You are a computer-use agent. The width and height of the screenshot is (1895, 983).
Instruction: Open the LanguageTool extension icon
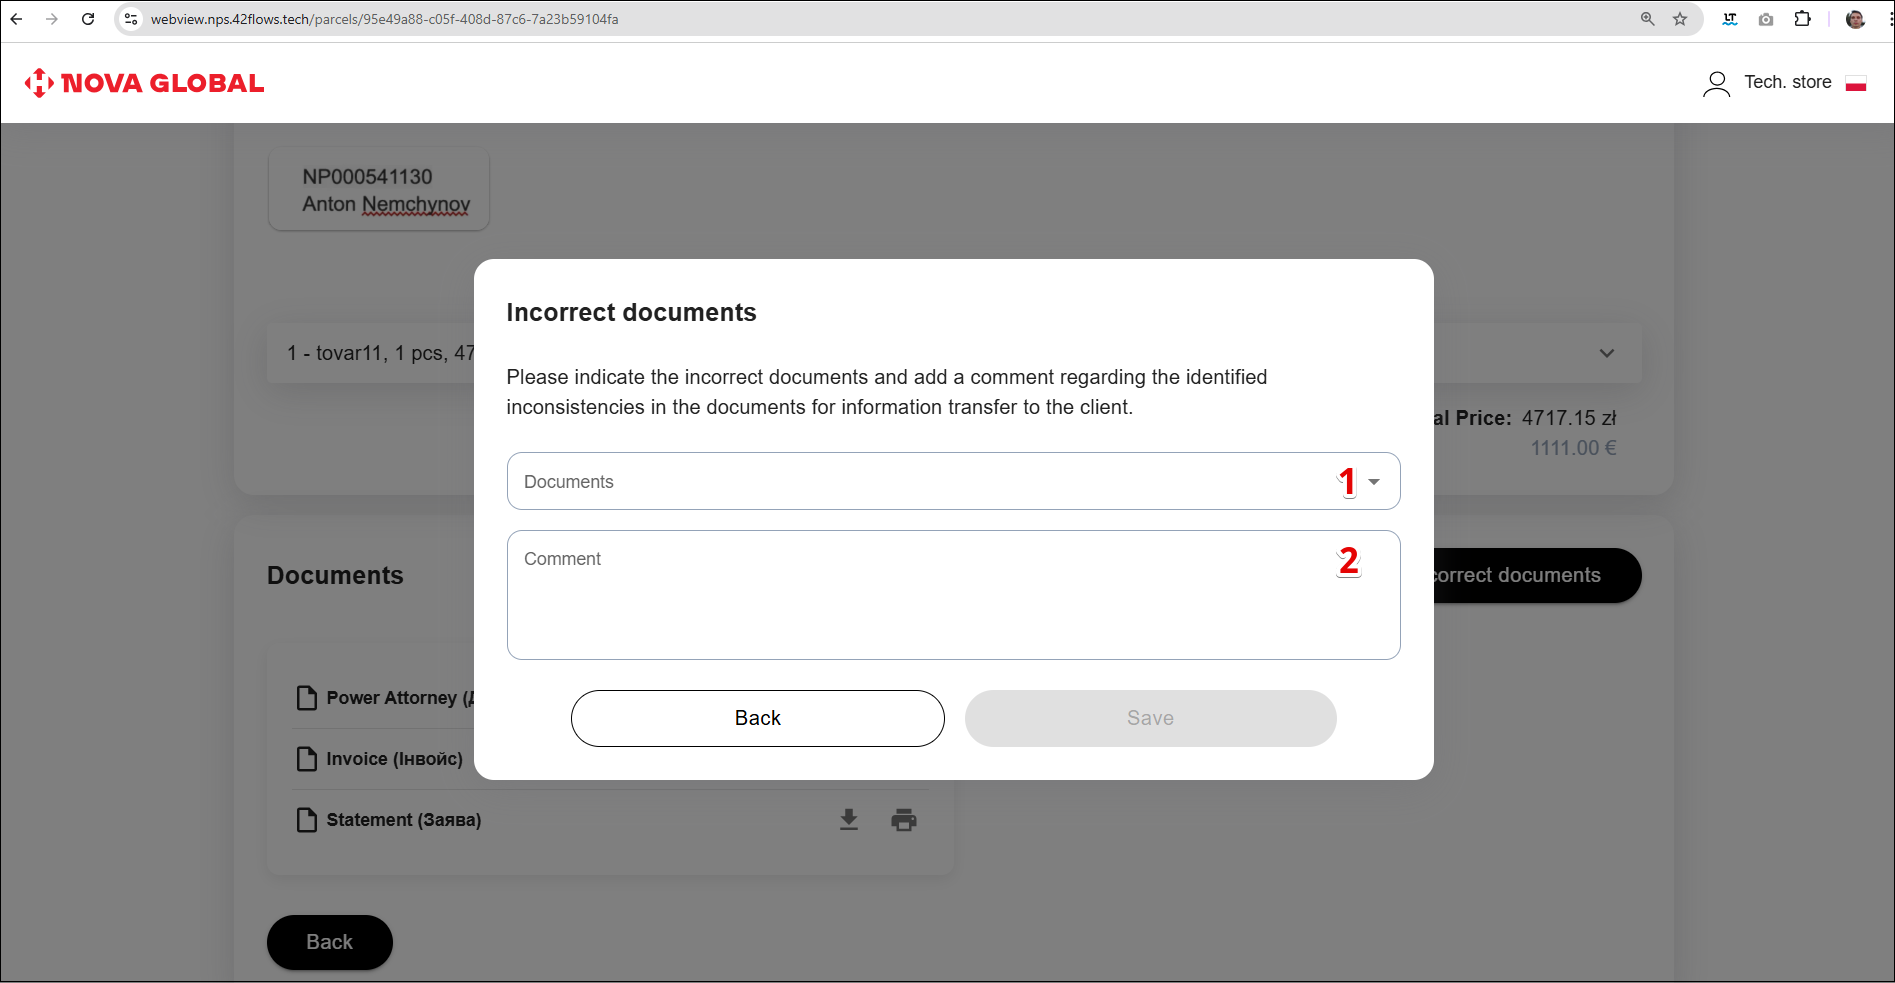tap(1730, 19)
